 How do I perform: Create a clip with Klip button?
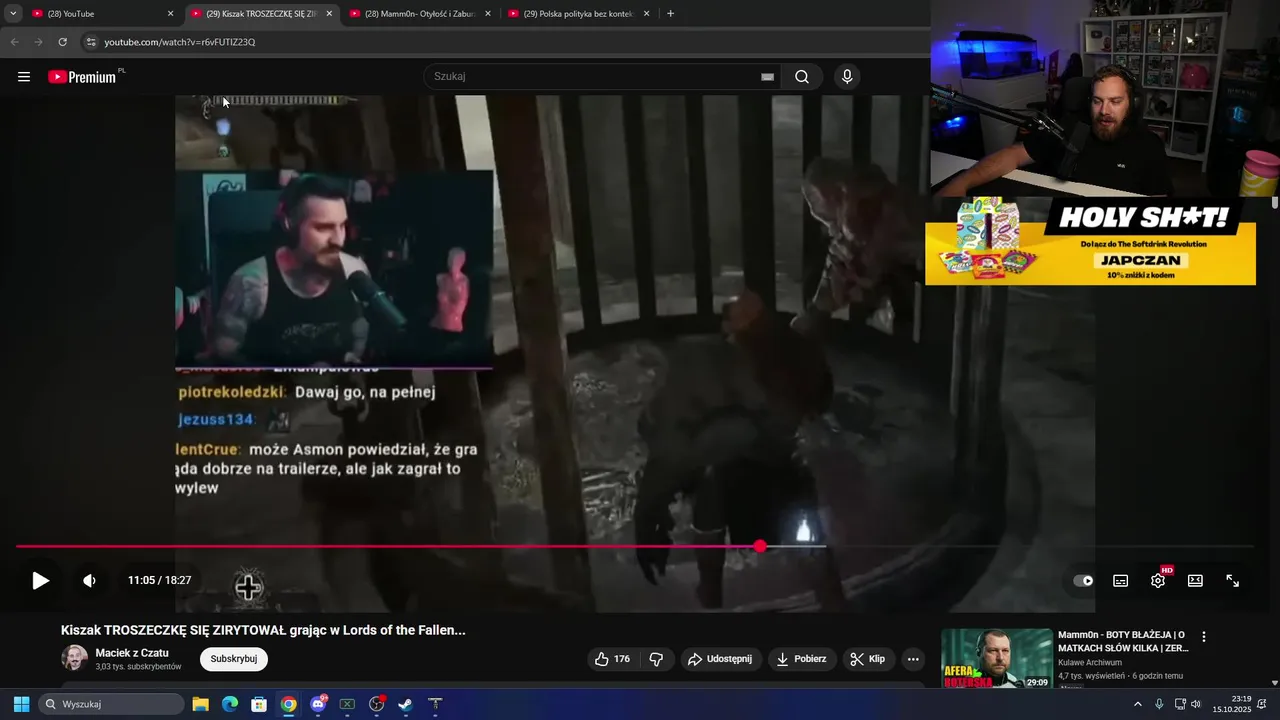coord(868,659)
